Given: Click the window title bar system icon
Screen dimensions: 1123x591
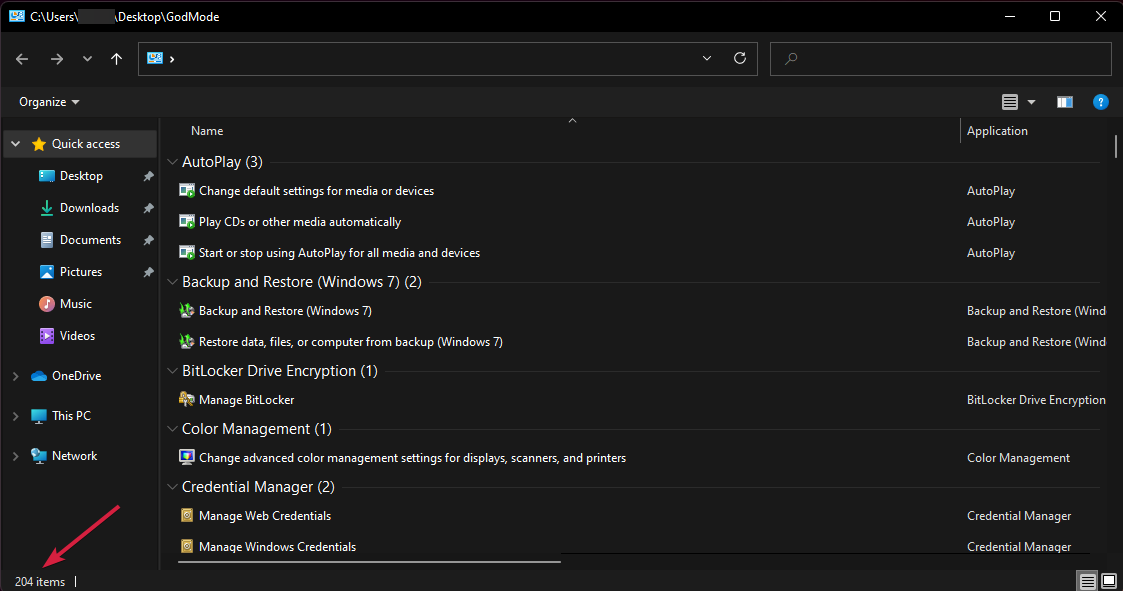Looking at the screenshot, I should click(17, 16).
